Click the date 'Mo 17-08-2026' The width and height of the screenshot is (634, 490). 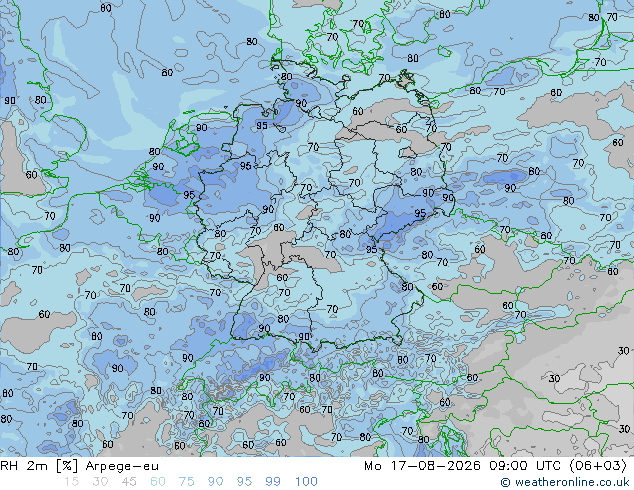click(423, 466)
